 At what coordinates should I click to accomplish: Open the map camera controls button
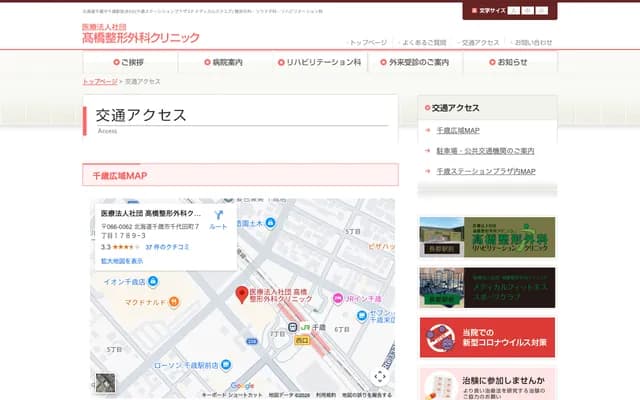379,377
